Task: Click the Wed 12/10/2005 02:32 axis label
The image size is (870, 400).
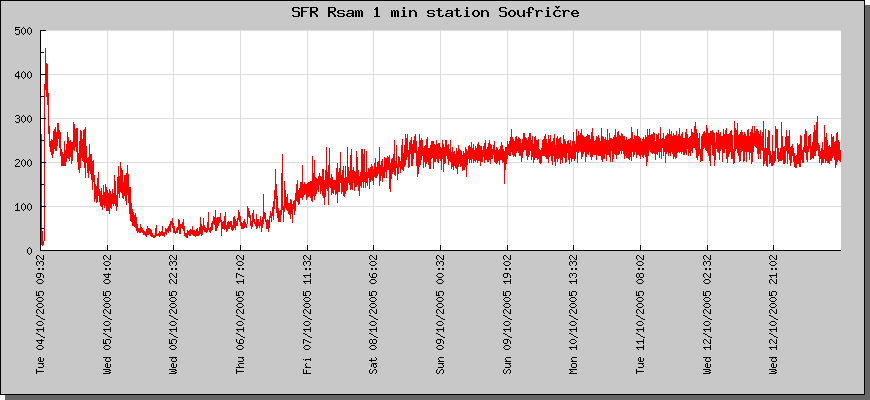Action: coord(708,313)
